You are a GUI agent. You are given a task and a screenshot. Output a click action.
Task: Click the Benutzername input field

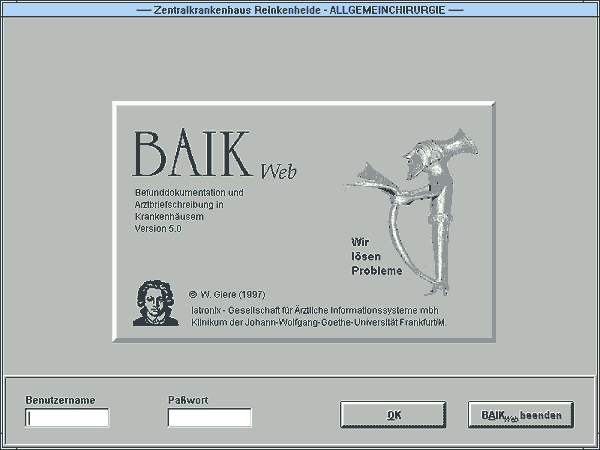pyautogui.click(x=67, y=418)
